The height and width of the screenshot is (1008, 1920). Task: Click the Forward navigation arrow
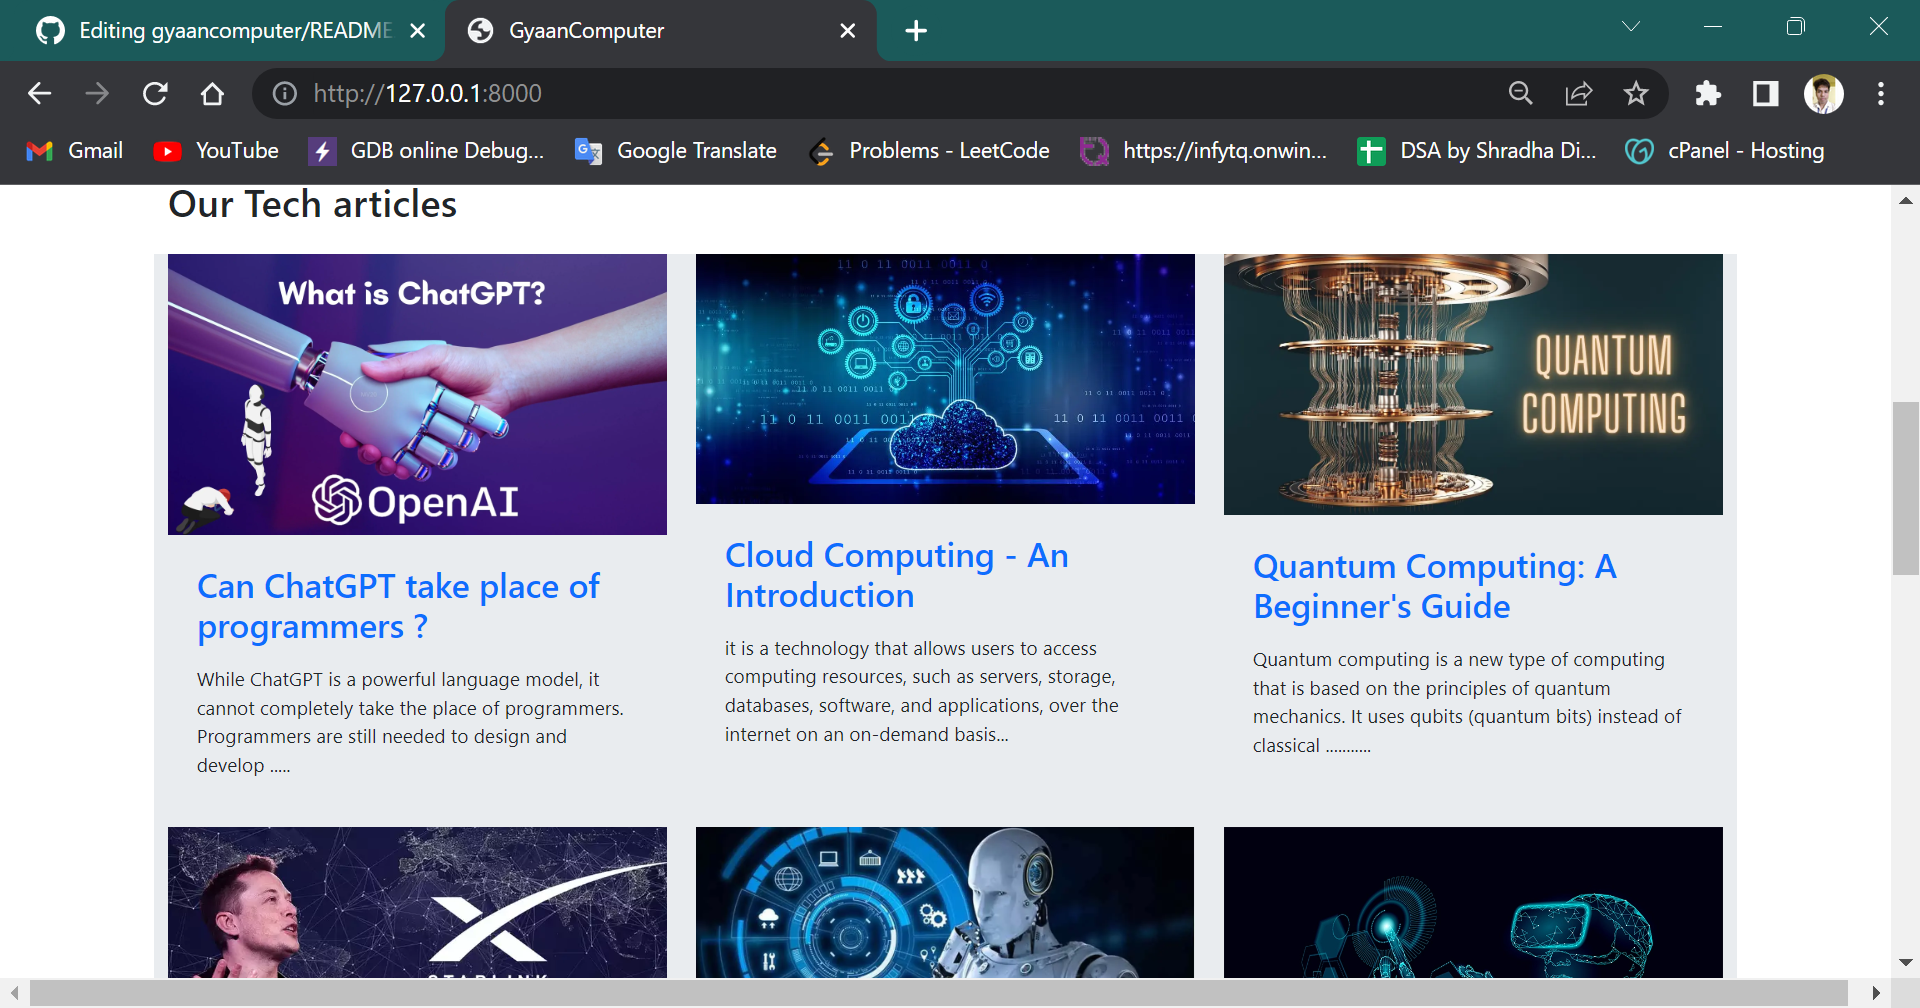click(x=97, y=93)
